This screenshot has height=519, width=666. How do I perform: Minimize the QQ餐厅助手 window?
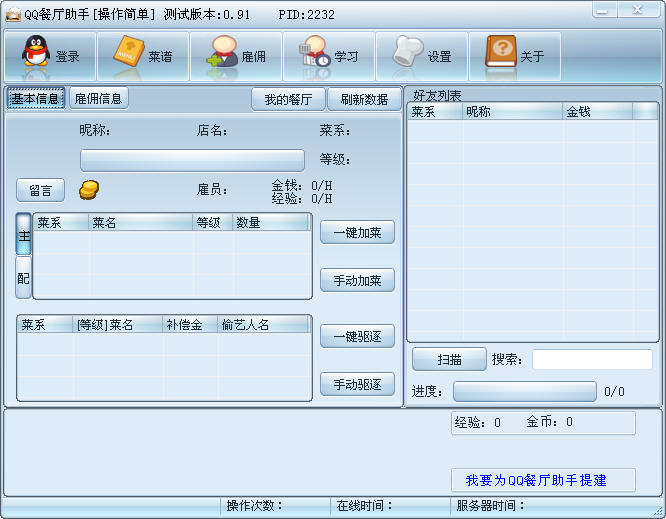[605, 9]
